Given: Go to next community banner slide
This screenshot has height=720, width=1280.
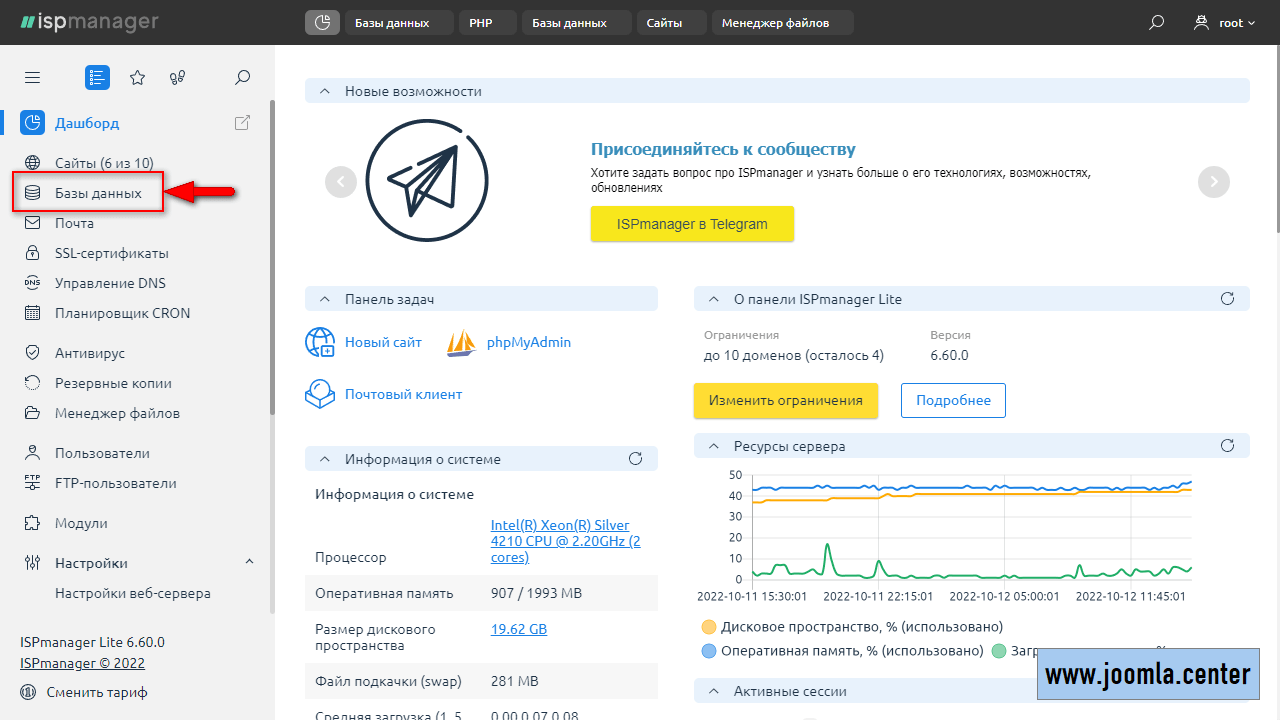Looking at the screenshot, I should pos(1214,182).
